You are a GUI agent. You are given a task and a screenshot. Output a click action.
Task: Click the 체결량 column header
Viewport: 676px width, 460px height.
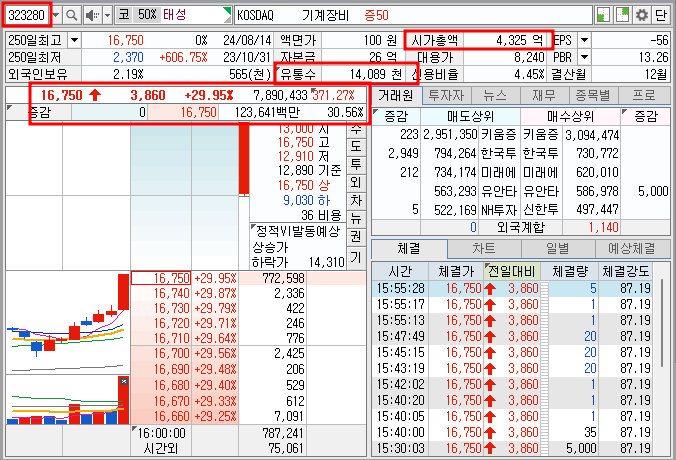tap(570, 272)
